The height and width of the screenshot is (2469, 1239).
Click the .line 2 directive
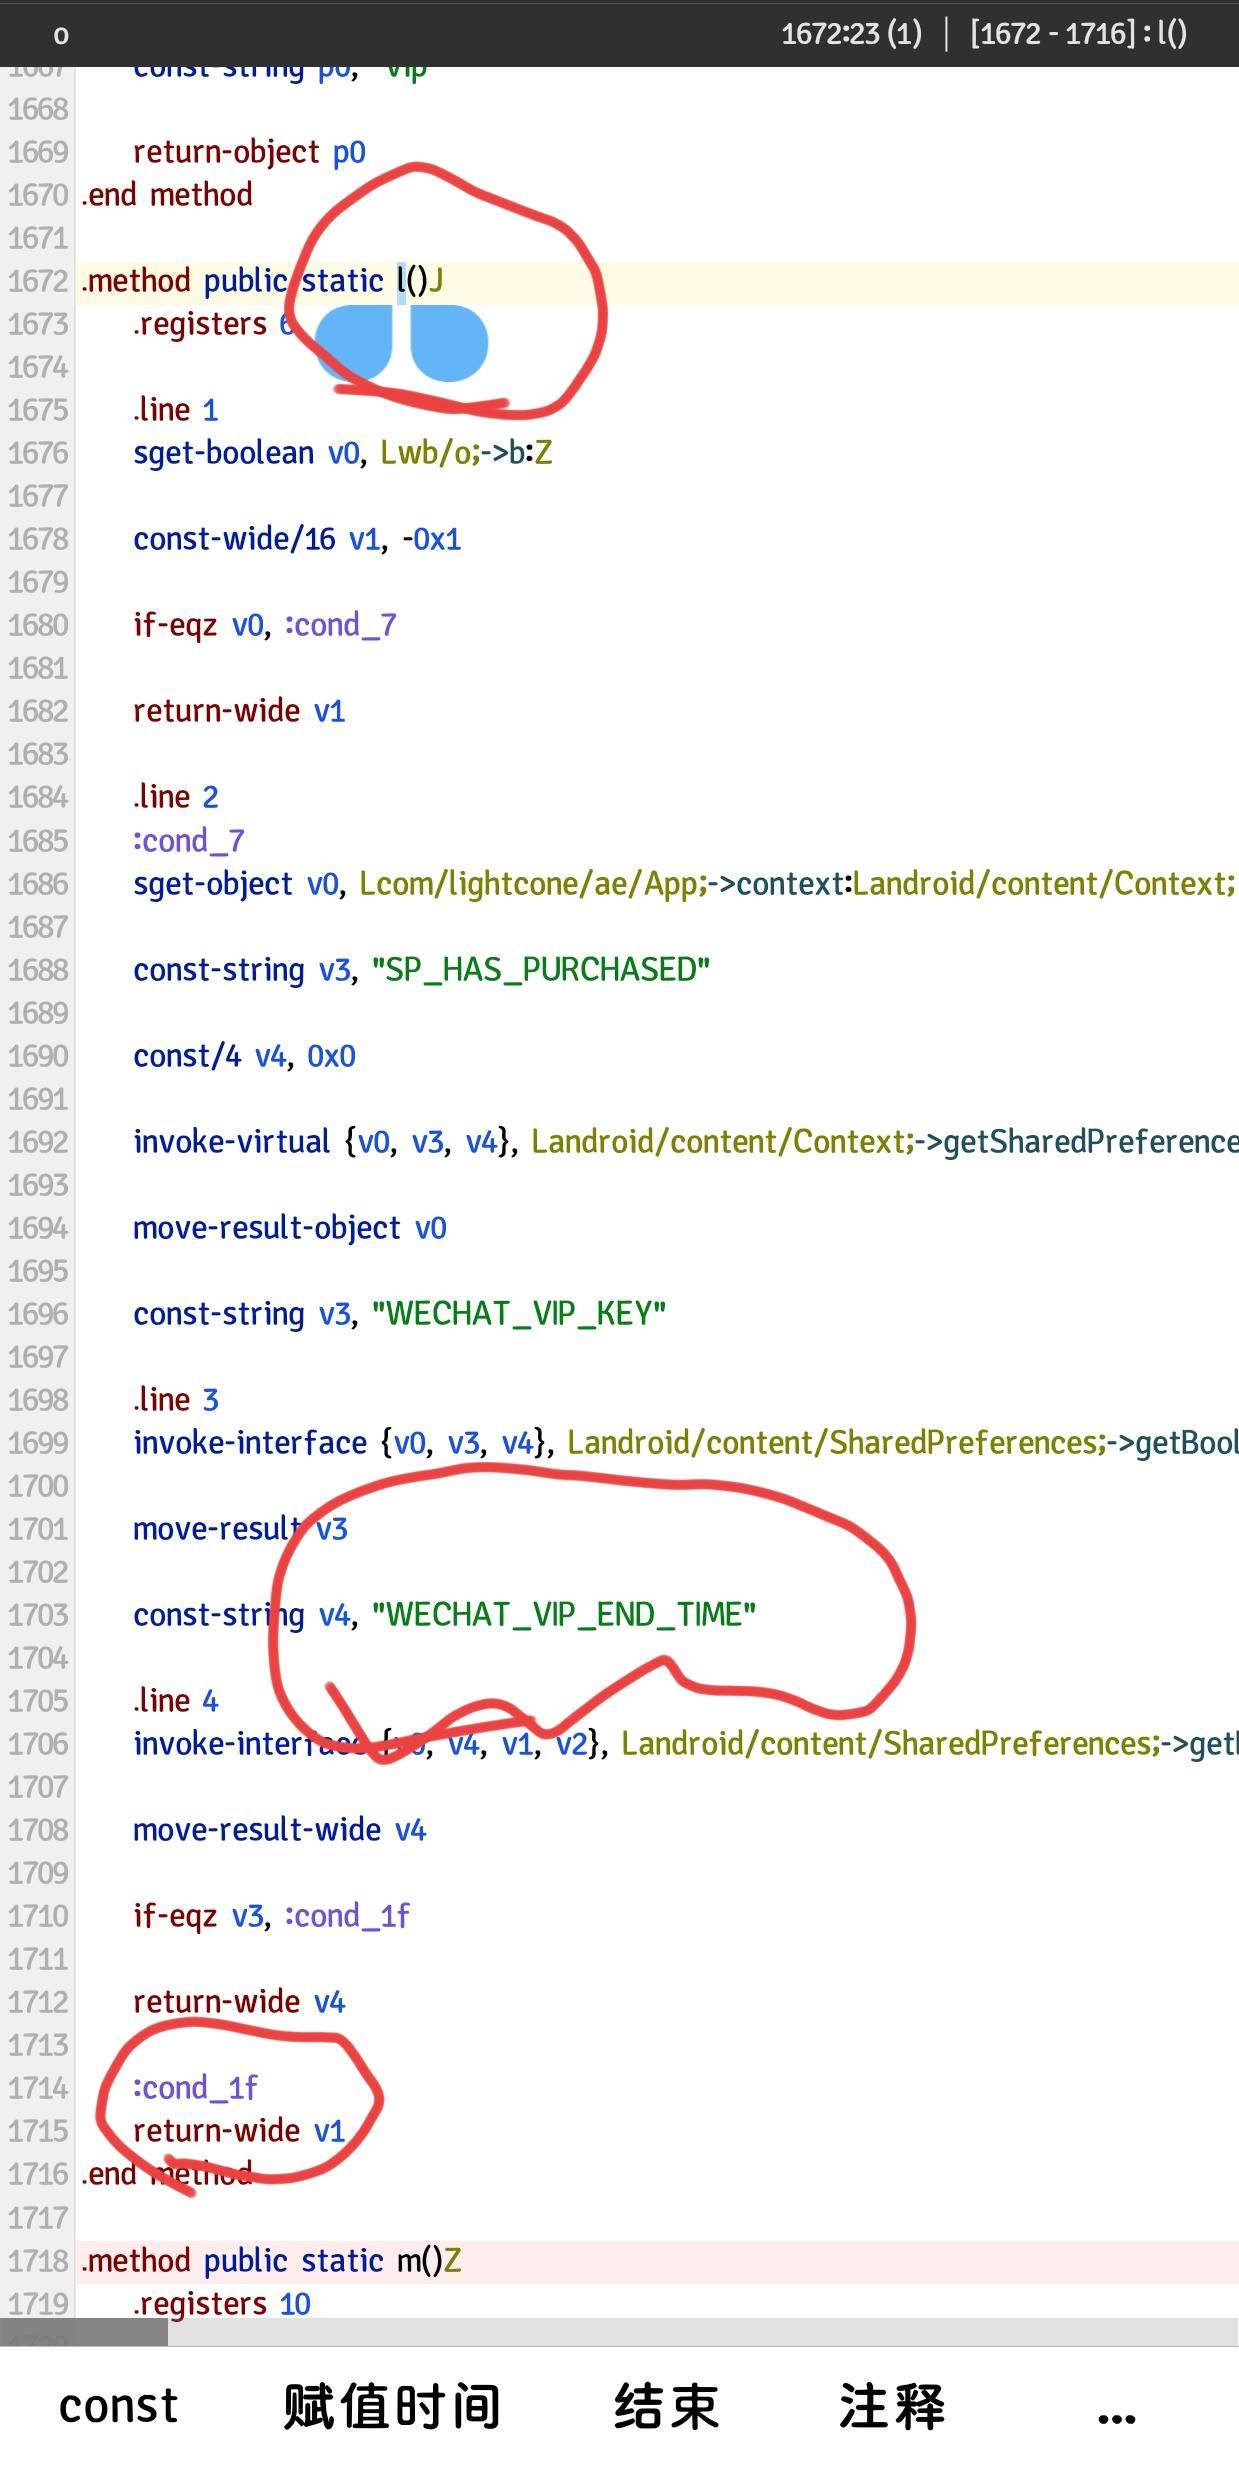click(175, 797)
